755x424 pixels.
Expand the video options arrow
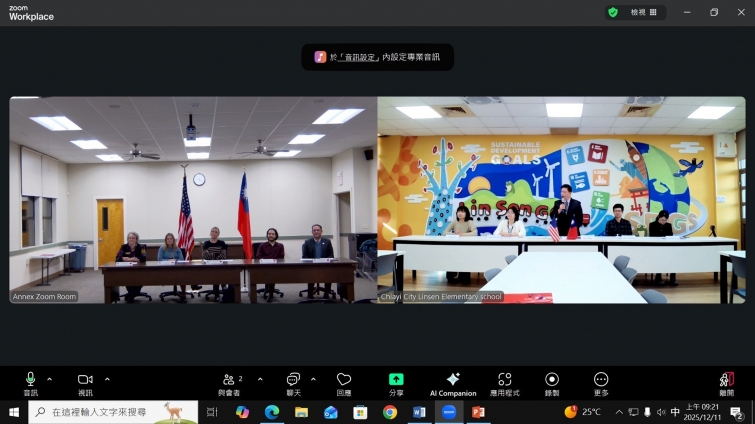click(107, 379)
